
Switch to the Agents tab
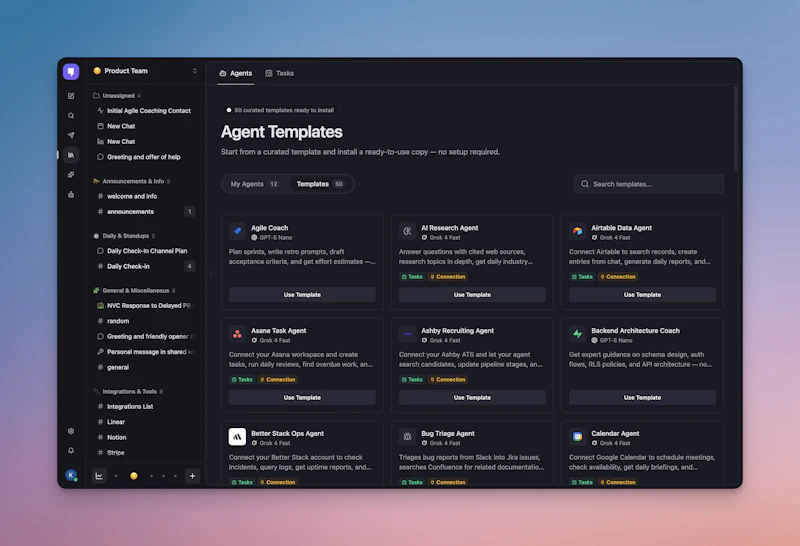tap(236, 73)
